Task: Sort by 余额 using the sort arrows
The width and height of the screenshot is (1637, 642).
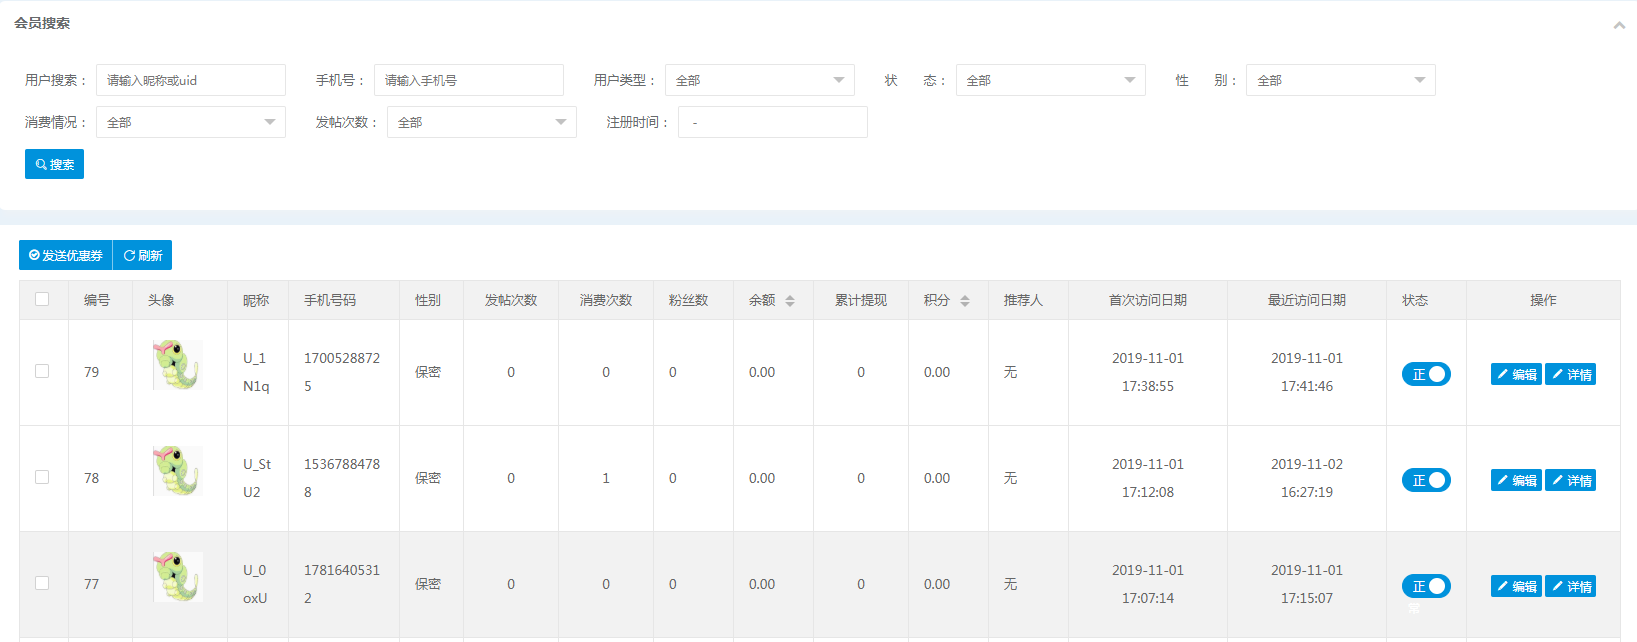Action: tap(790, 300)
